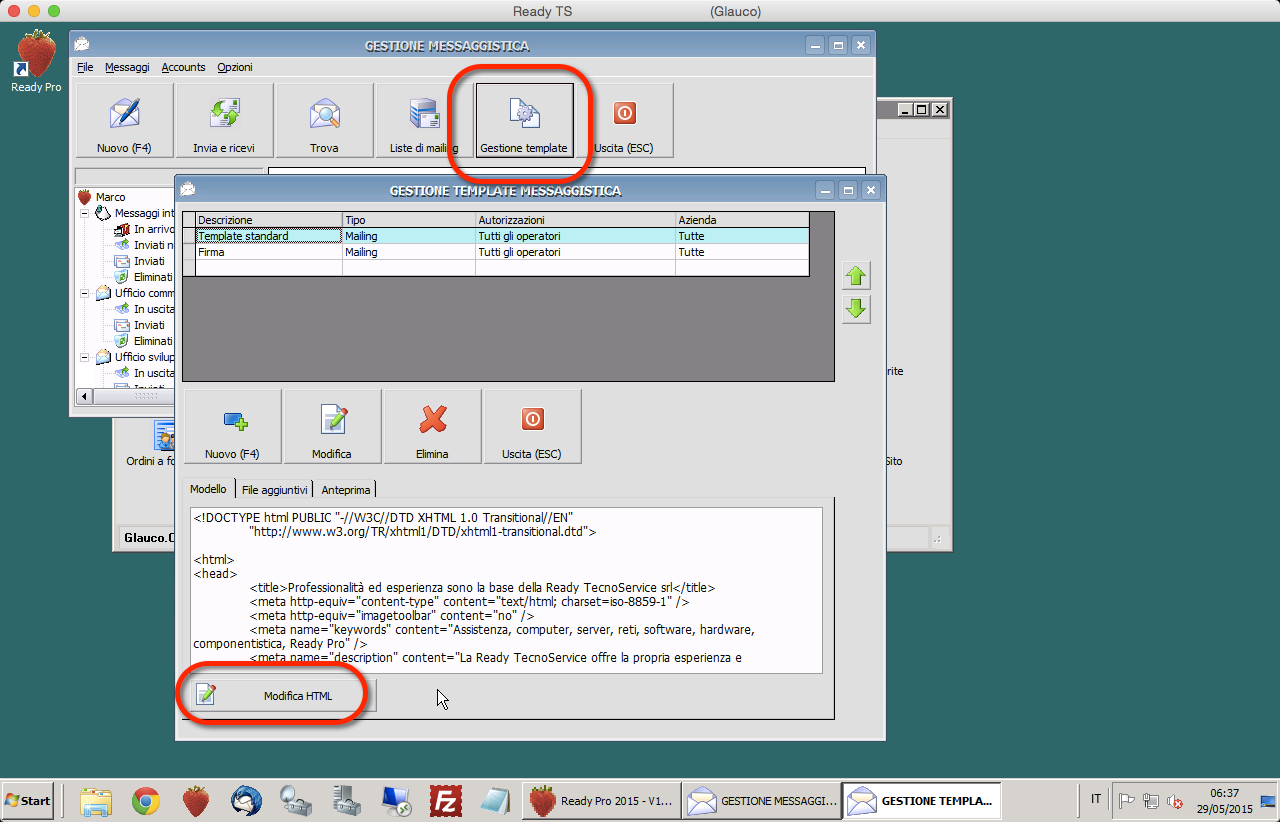Screen dimensions: 1280x822
Task: Launch Thunderbird from taskbar
Action: (x=246, y=801)
